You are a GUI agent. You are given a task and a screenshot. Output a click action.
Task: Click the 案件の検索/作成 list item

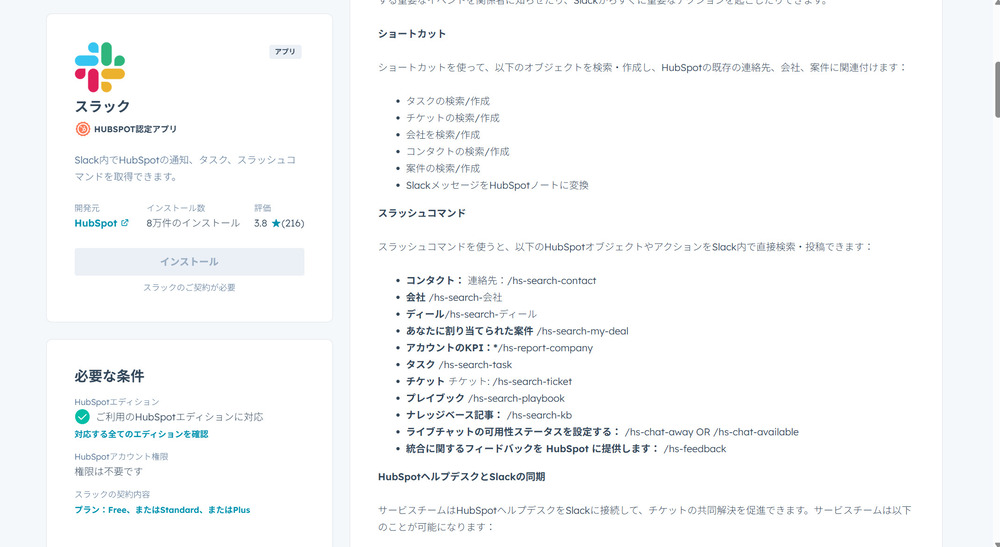[x=443, y=169]
